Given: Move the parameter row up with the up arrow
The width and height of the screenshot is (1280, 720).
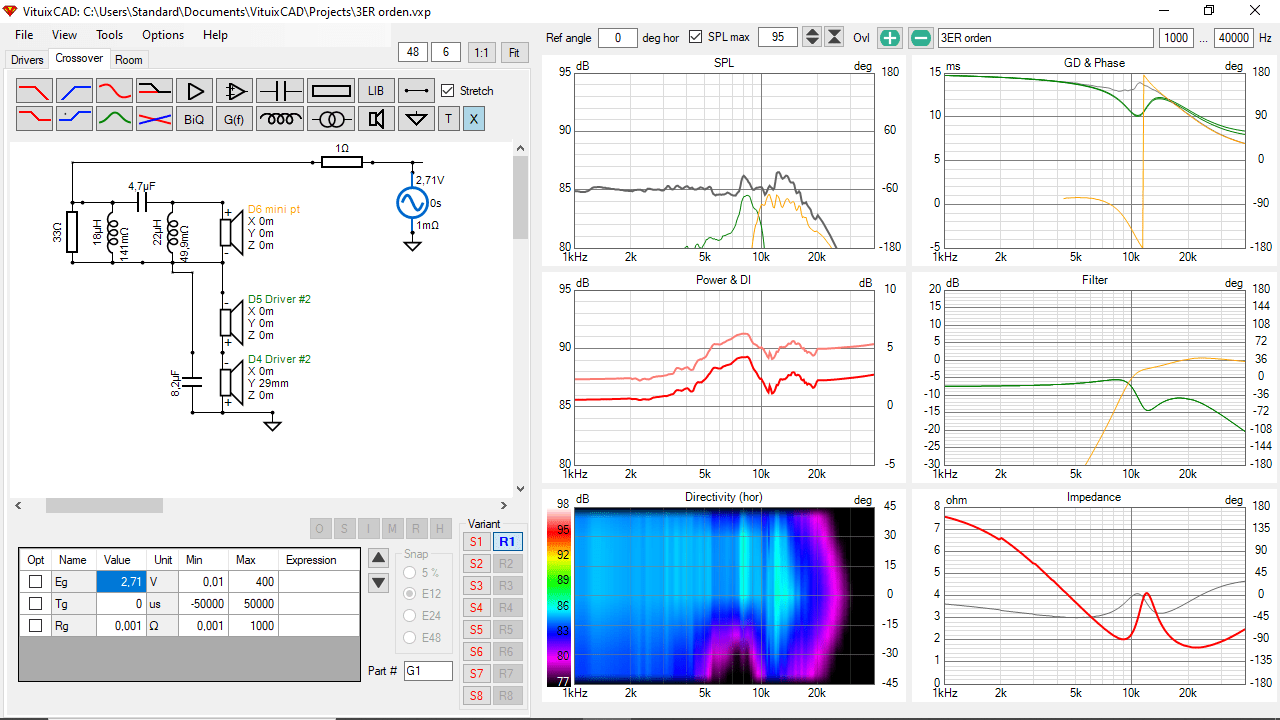Looking at the screenshot, I should [x=379, y=558].
